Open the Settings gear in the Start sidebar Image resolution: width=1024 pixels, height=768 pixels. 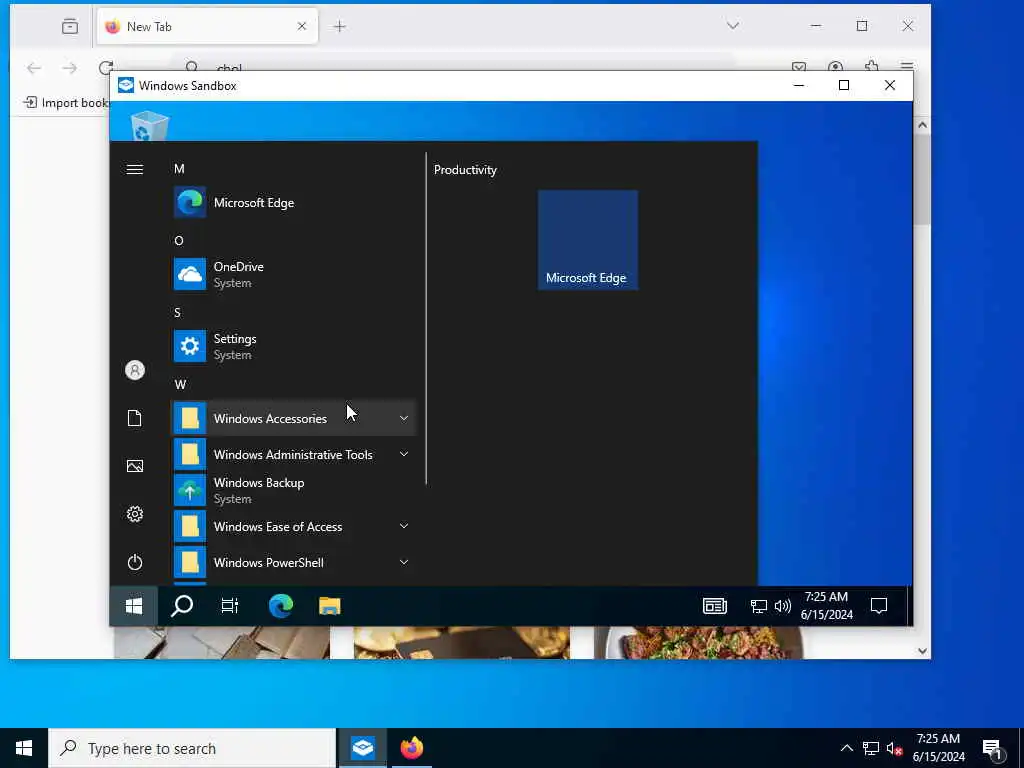135,515
